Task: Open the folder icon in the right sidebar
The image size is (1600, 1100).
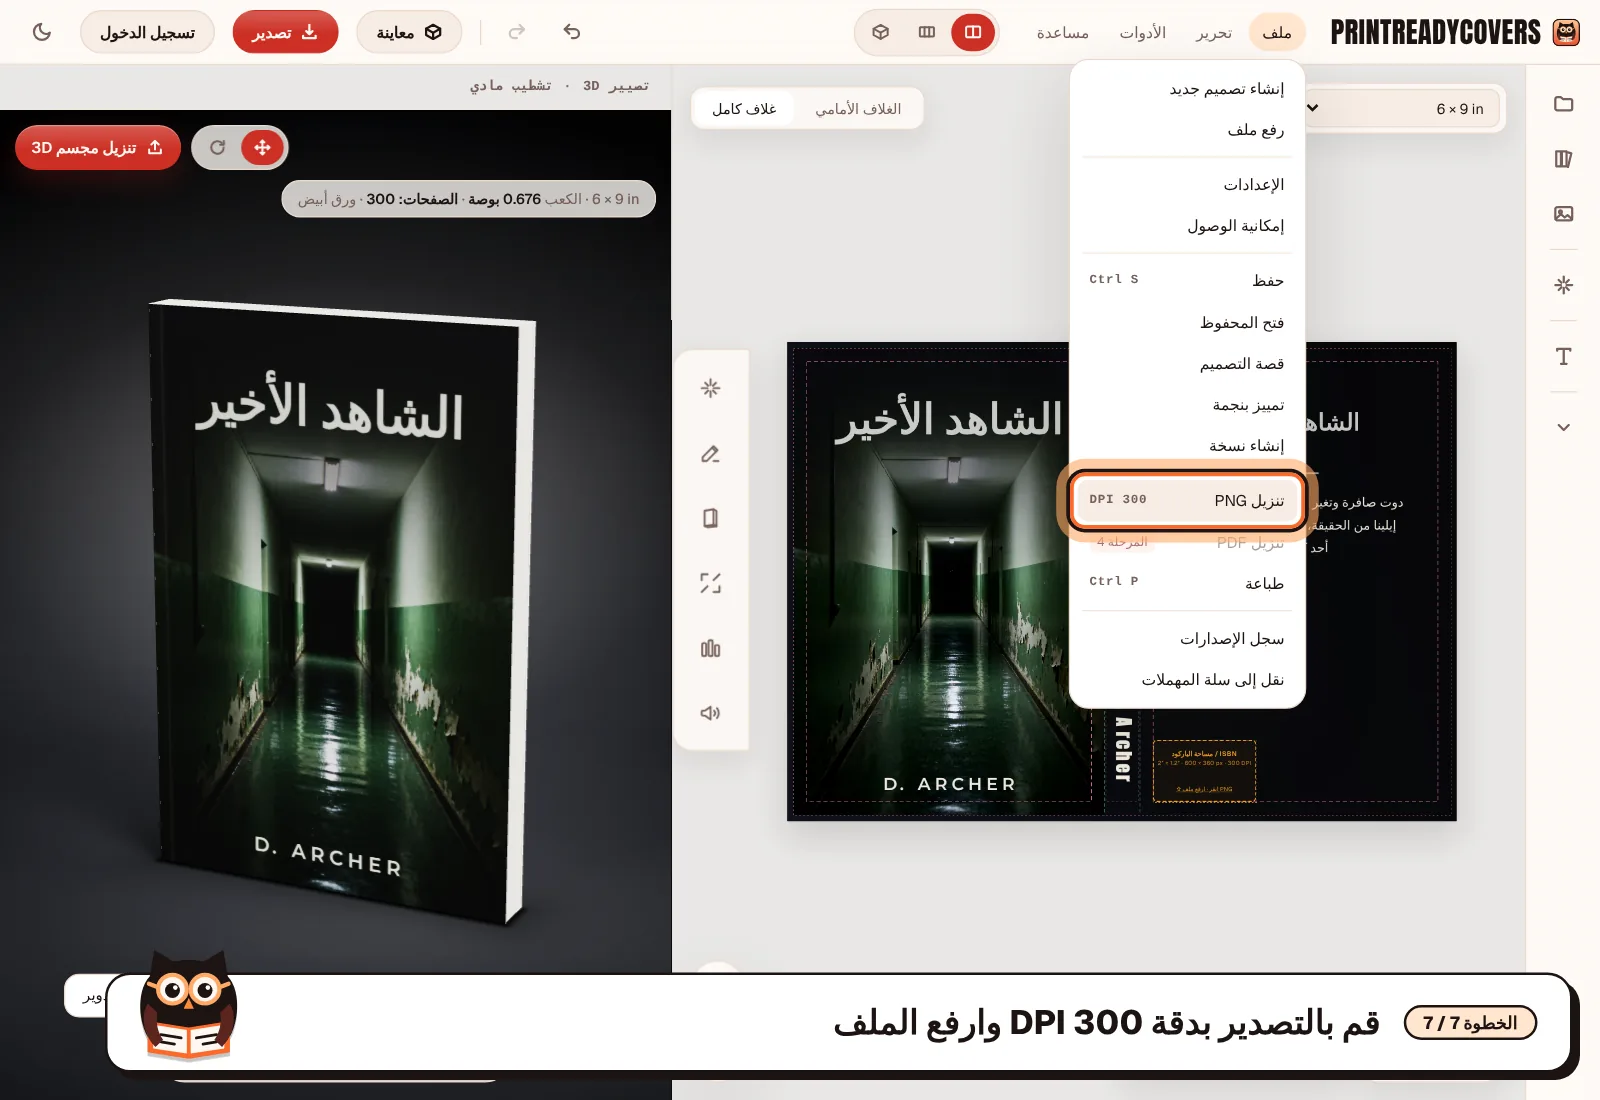Action: (1564, 104)
